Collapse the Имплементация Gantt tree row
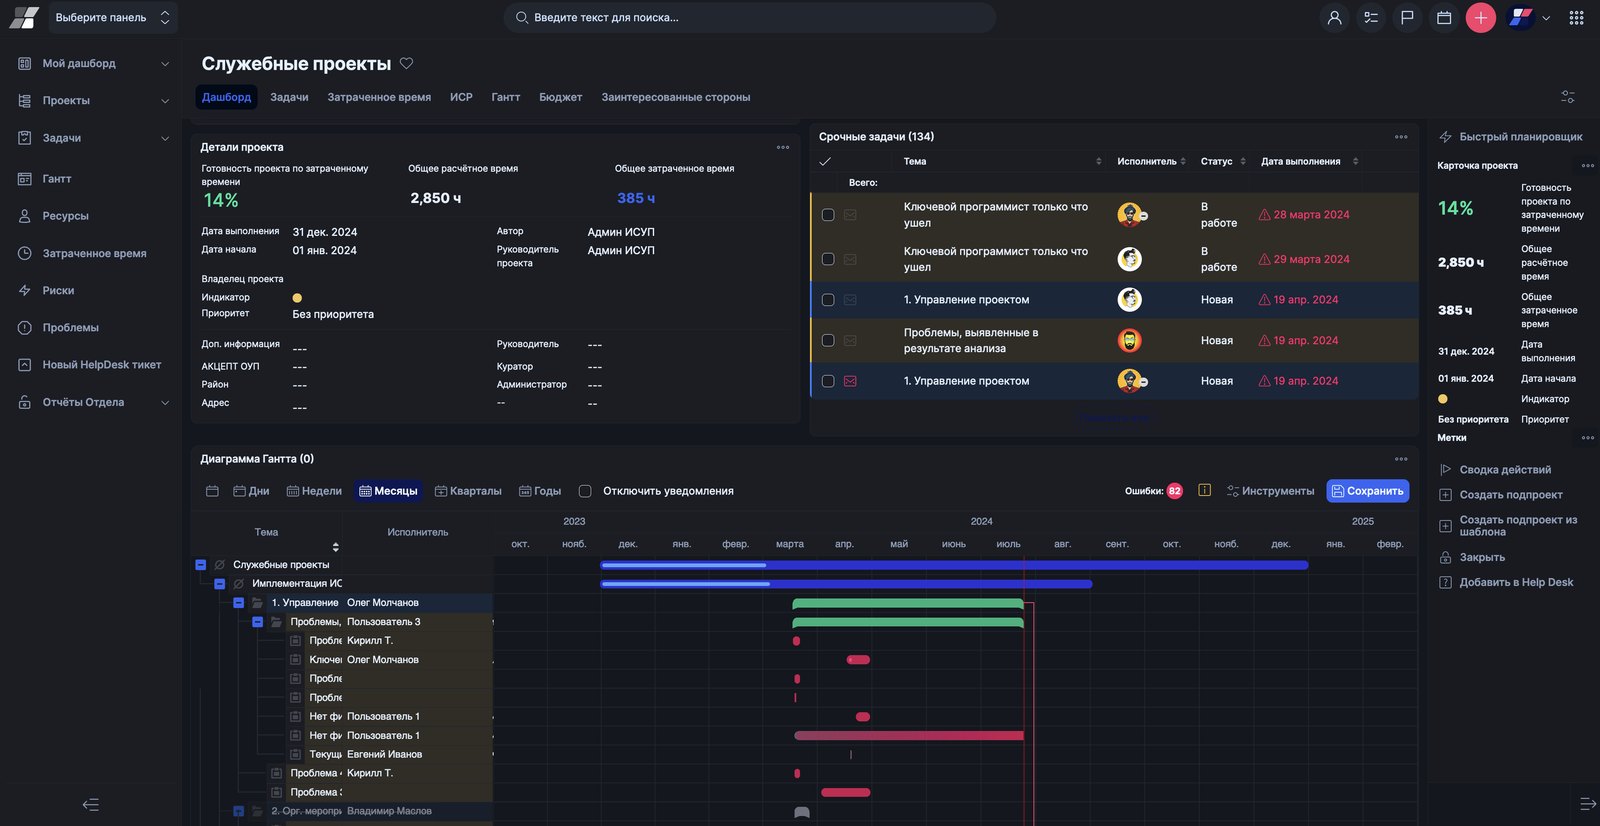This screenshot has height=826, width=1600. pyautogui.click(x=219, y=584)
